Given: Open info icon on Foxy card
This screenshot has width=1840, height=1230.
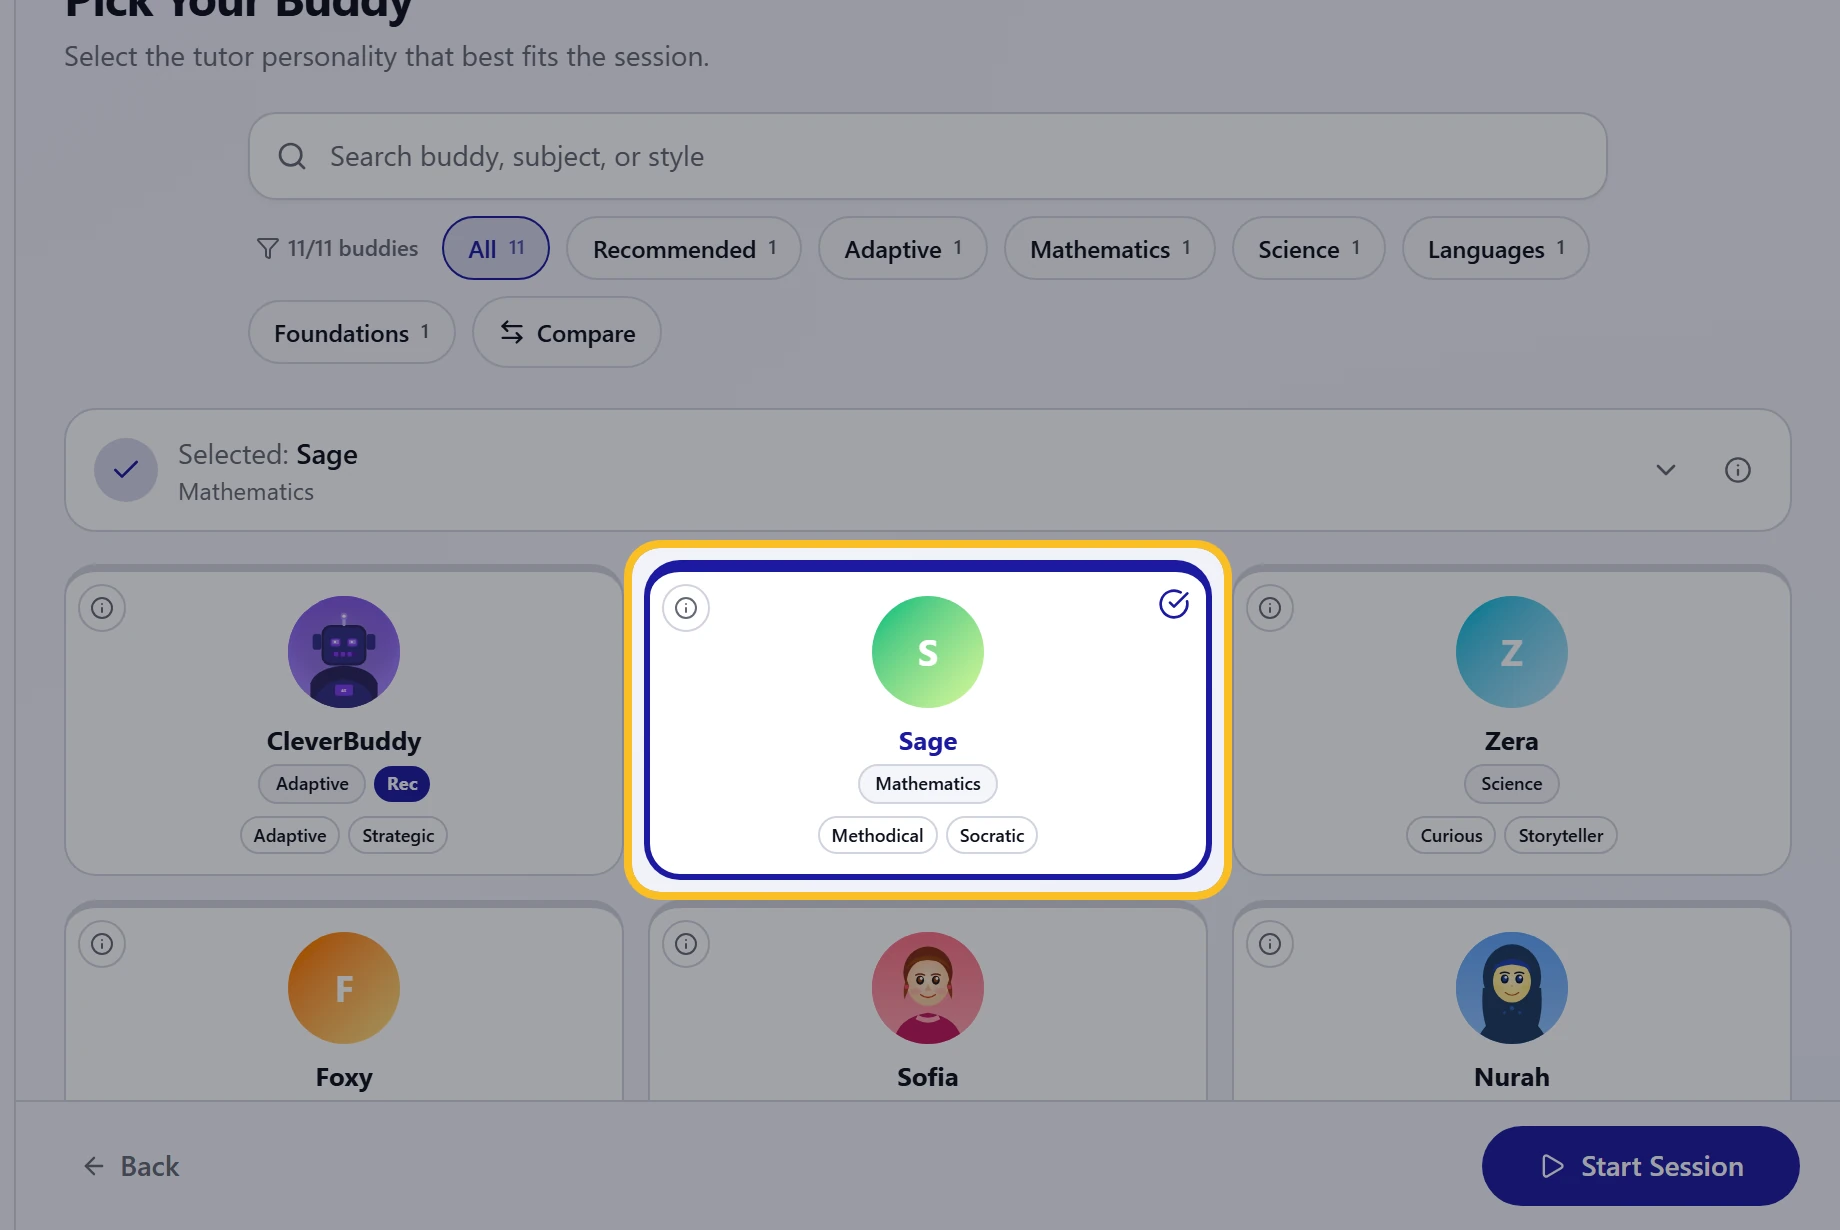Looking at the screenshot, I should click(102, 944).
